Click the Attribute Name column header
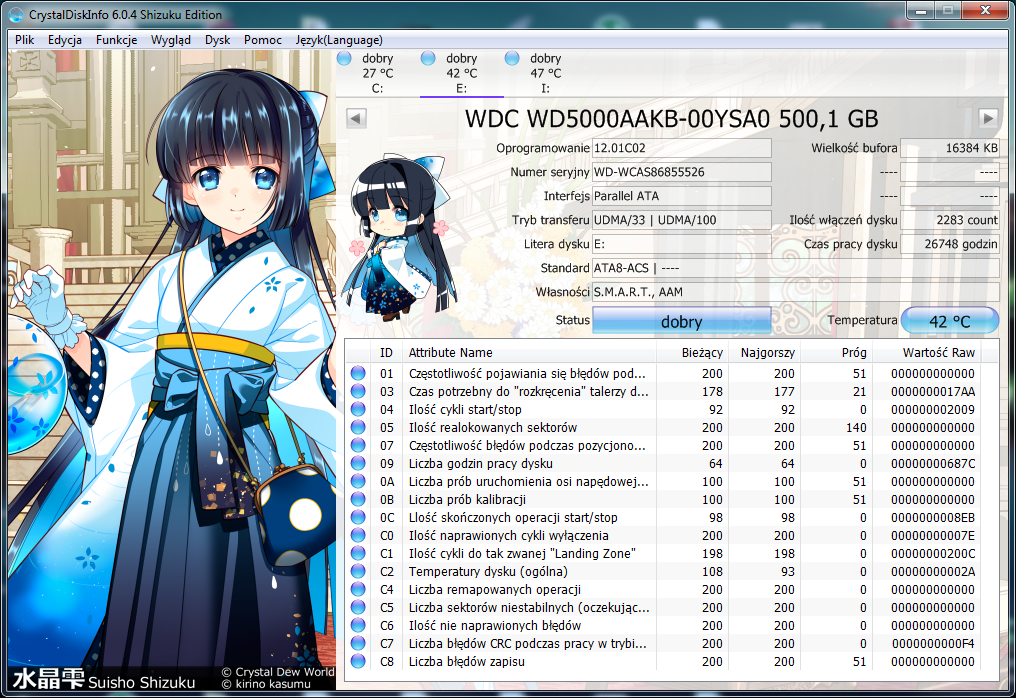Screen dimensions: 1017x699 (529, 353)
